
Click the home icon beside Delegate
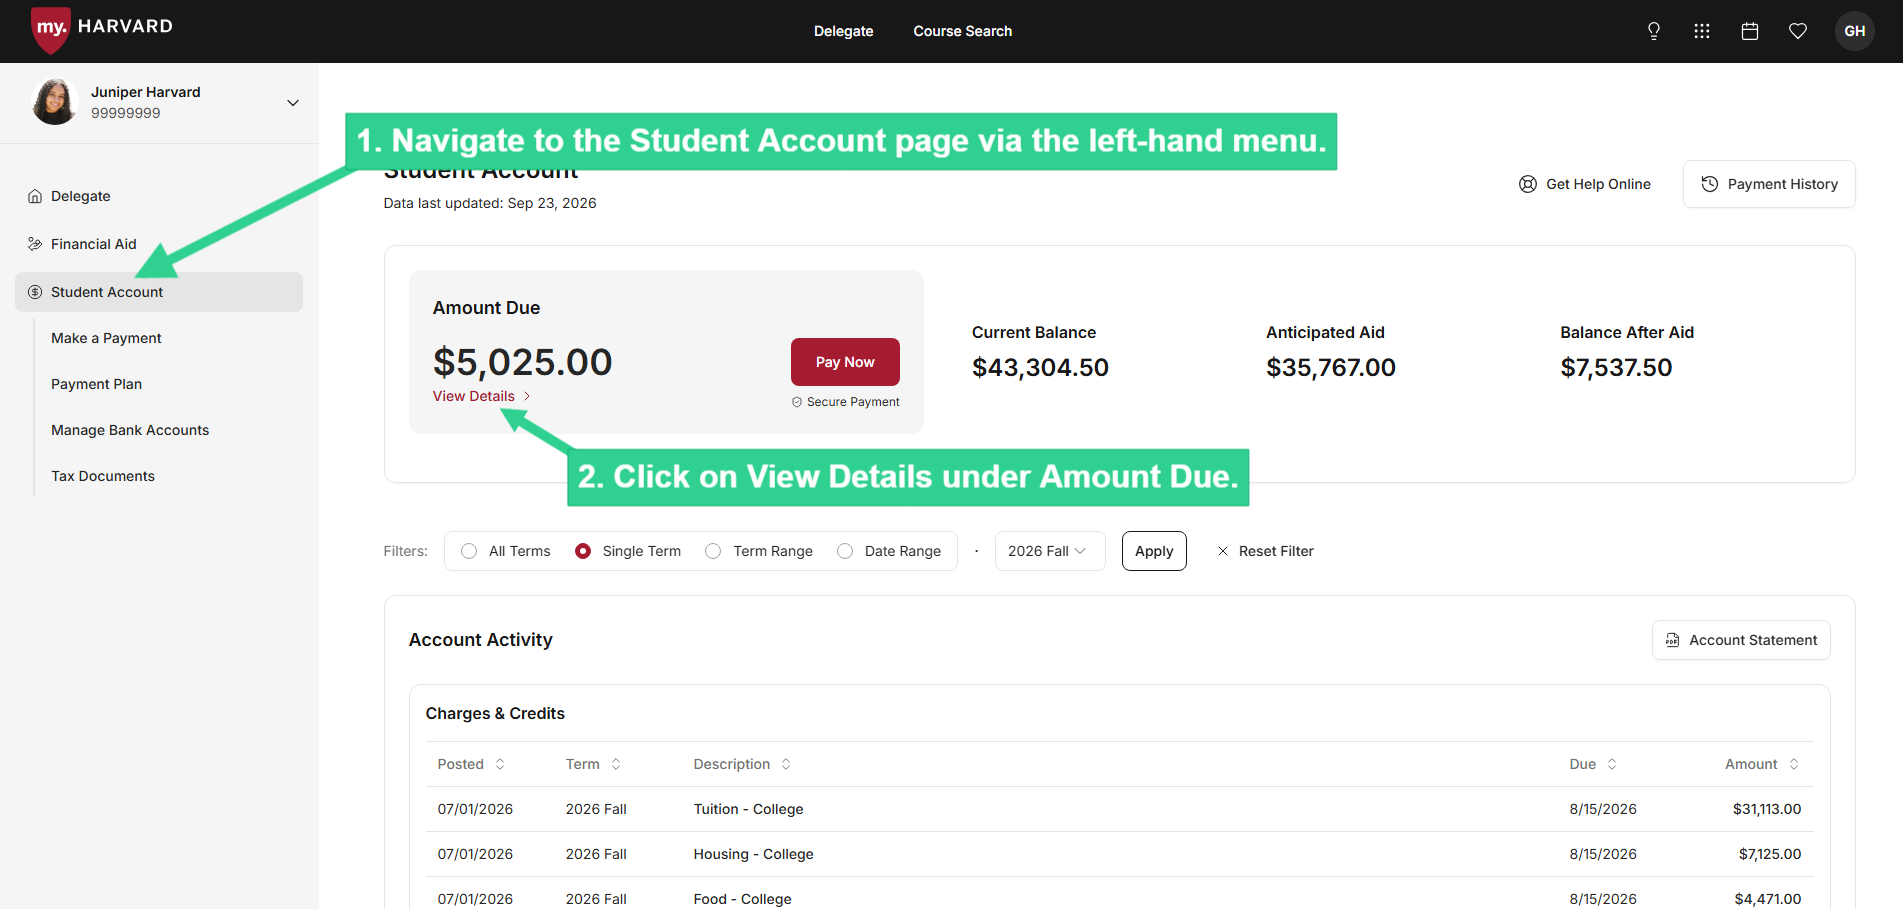[35, 196]
